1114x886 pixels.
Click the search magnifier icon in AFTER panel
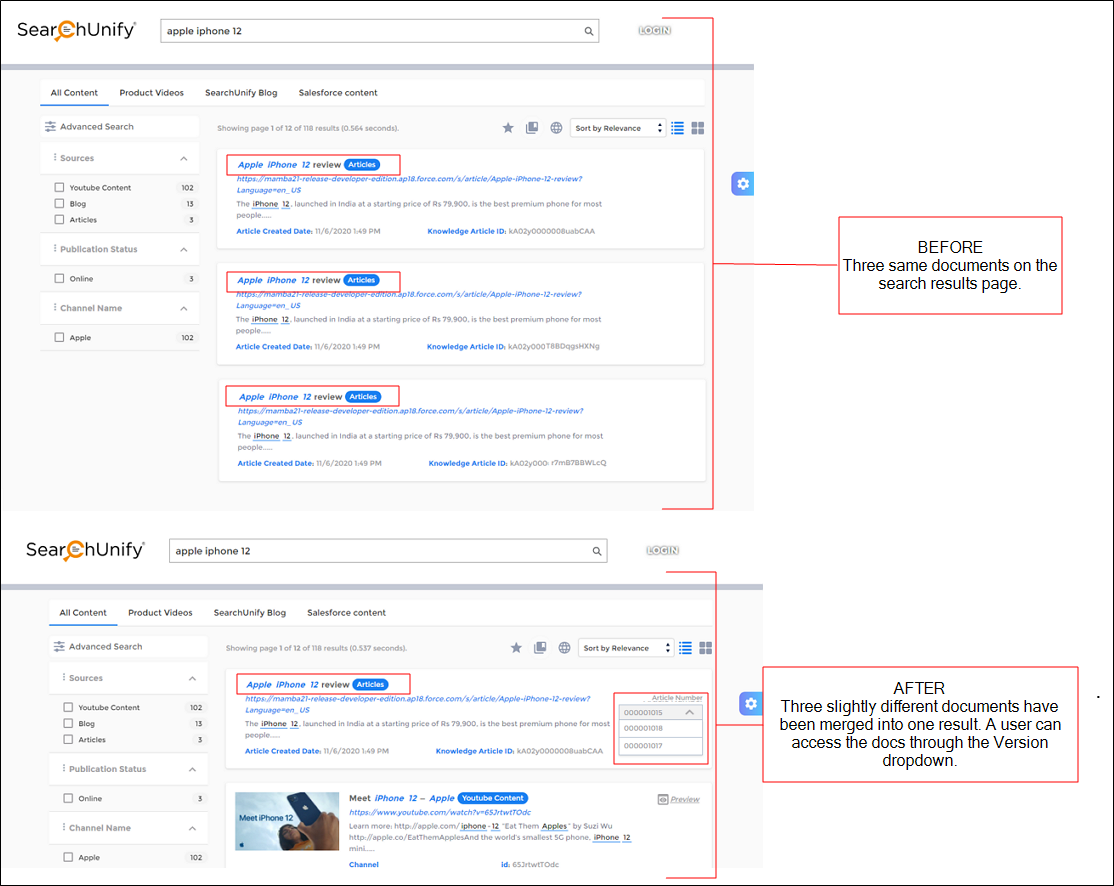coord(597,551)
